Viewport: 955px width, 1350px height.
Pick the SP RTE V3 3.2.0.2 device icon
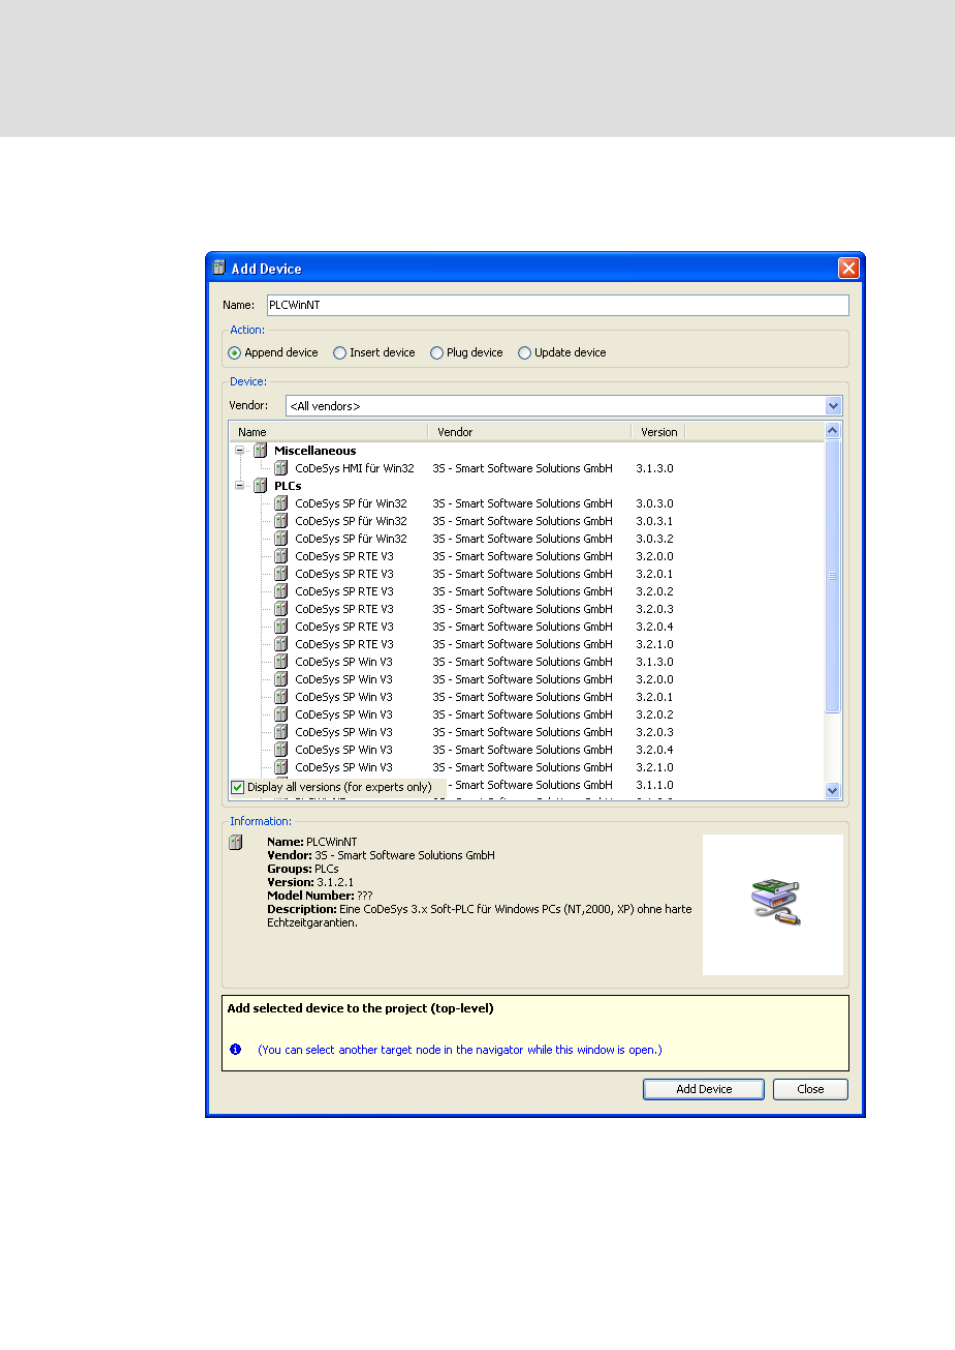click(281, 592)
